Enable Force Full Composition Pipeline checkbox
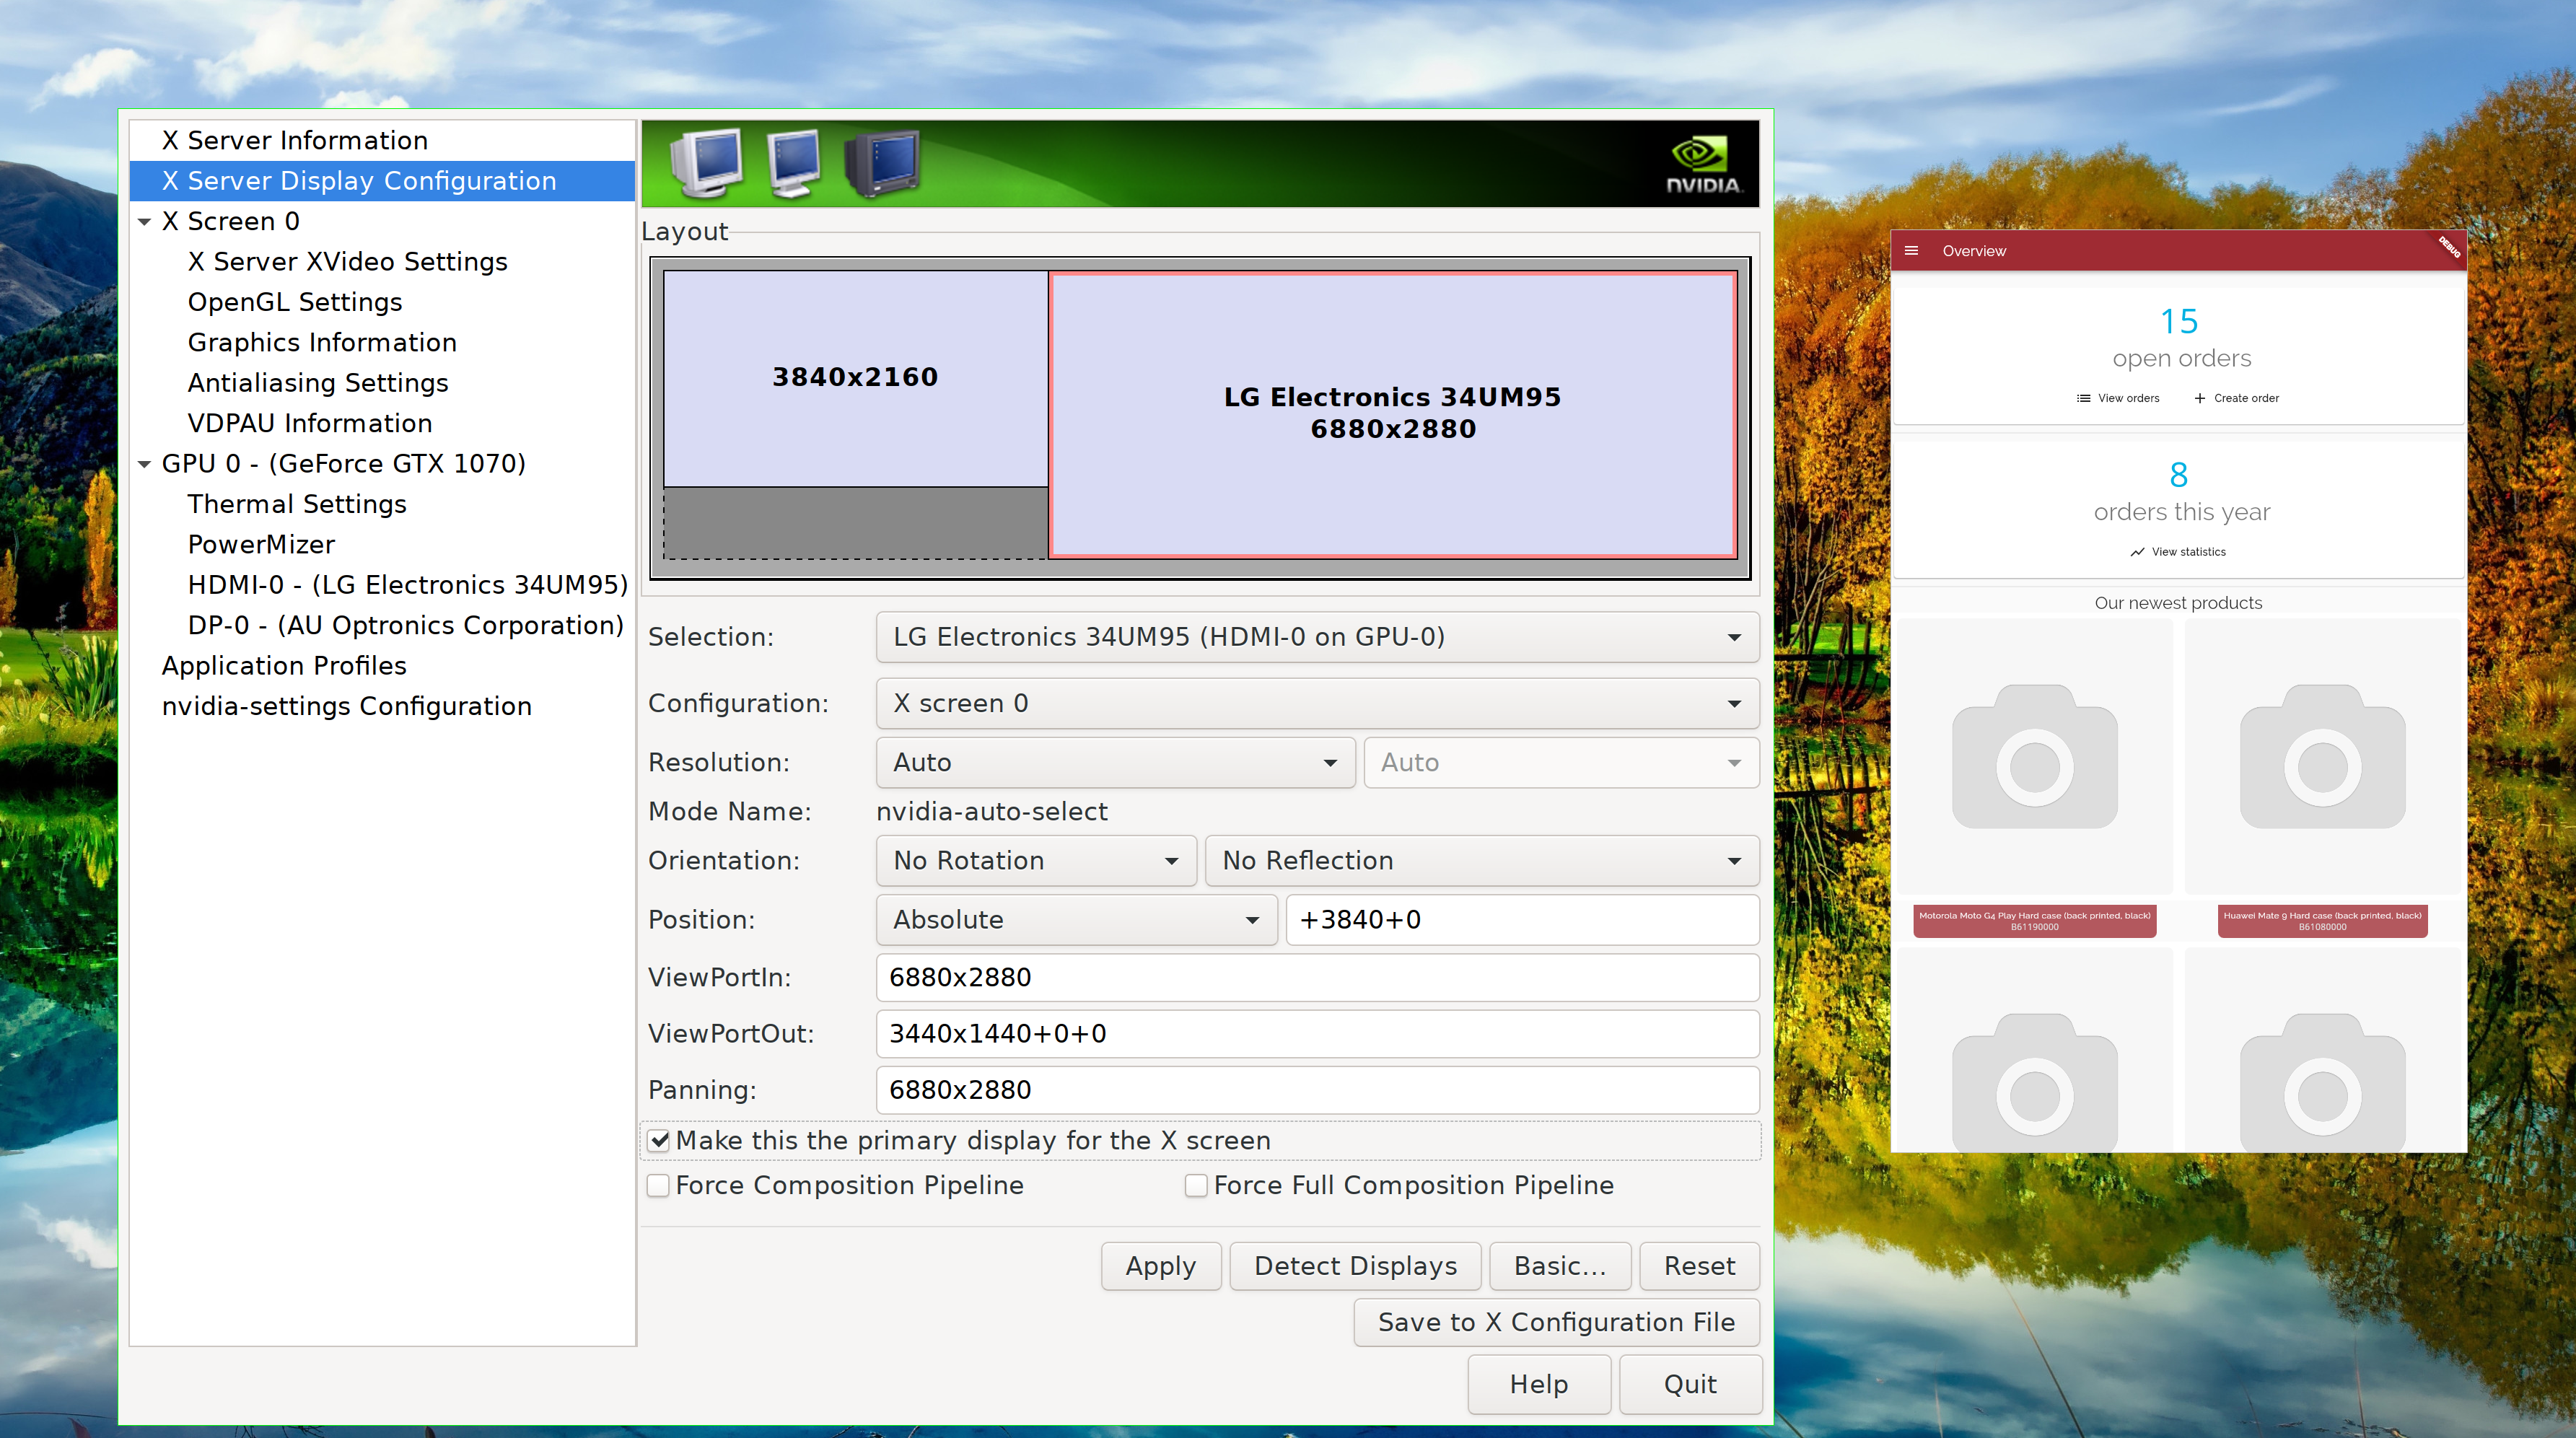 (x=1196, y=1186)
